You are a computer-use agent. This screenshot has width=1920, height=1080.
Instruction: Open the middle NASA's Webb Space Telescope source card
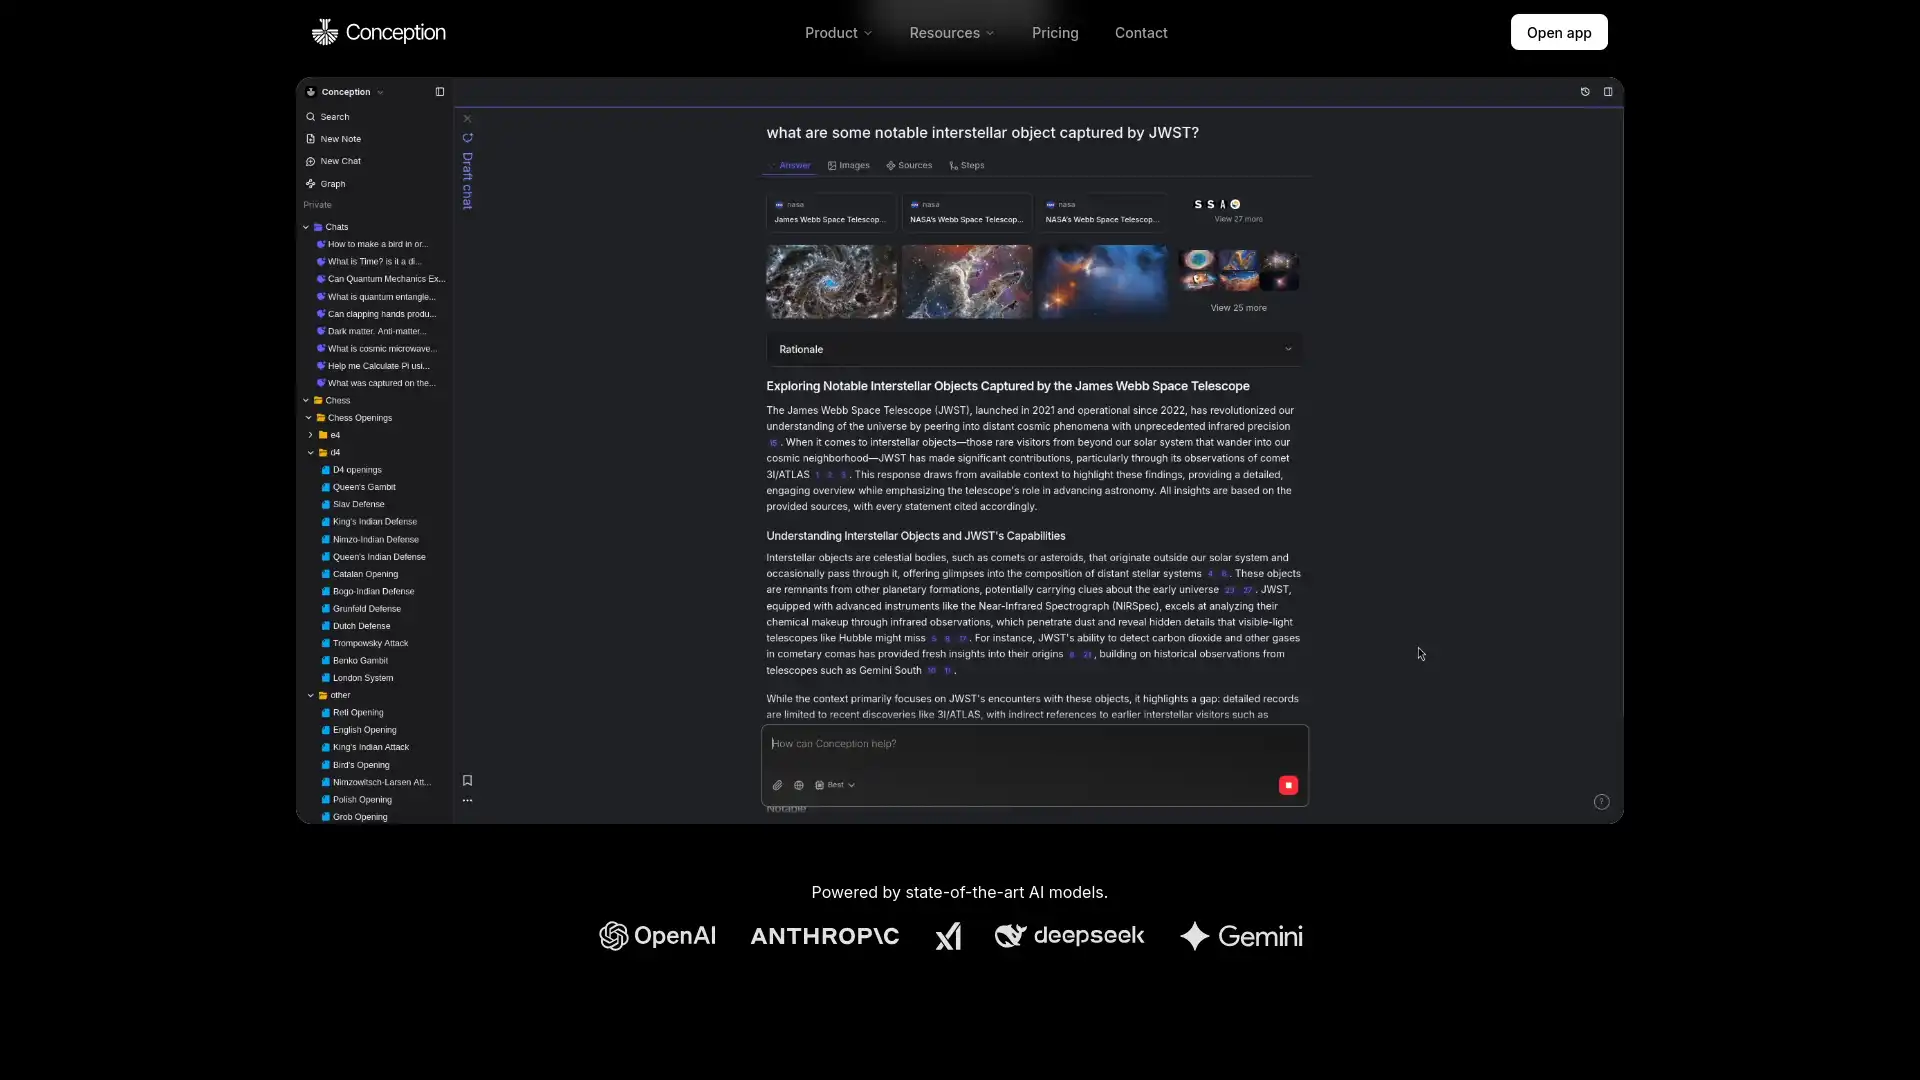click(x=966, y=212)
